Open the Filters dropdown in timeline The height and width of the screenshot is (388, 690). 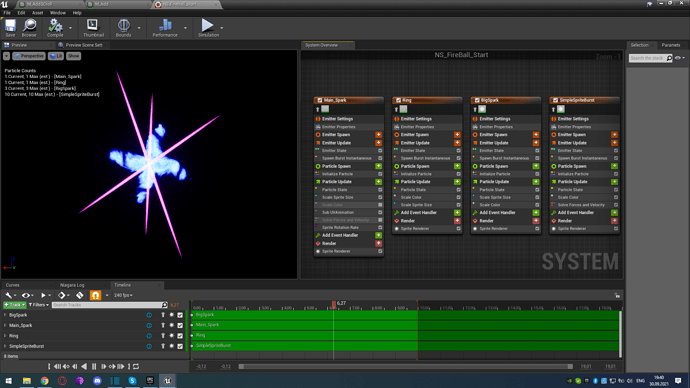[38, 305]
